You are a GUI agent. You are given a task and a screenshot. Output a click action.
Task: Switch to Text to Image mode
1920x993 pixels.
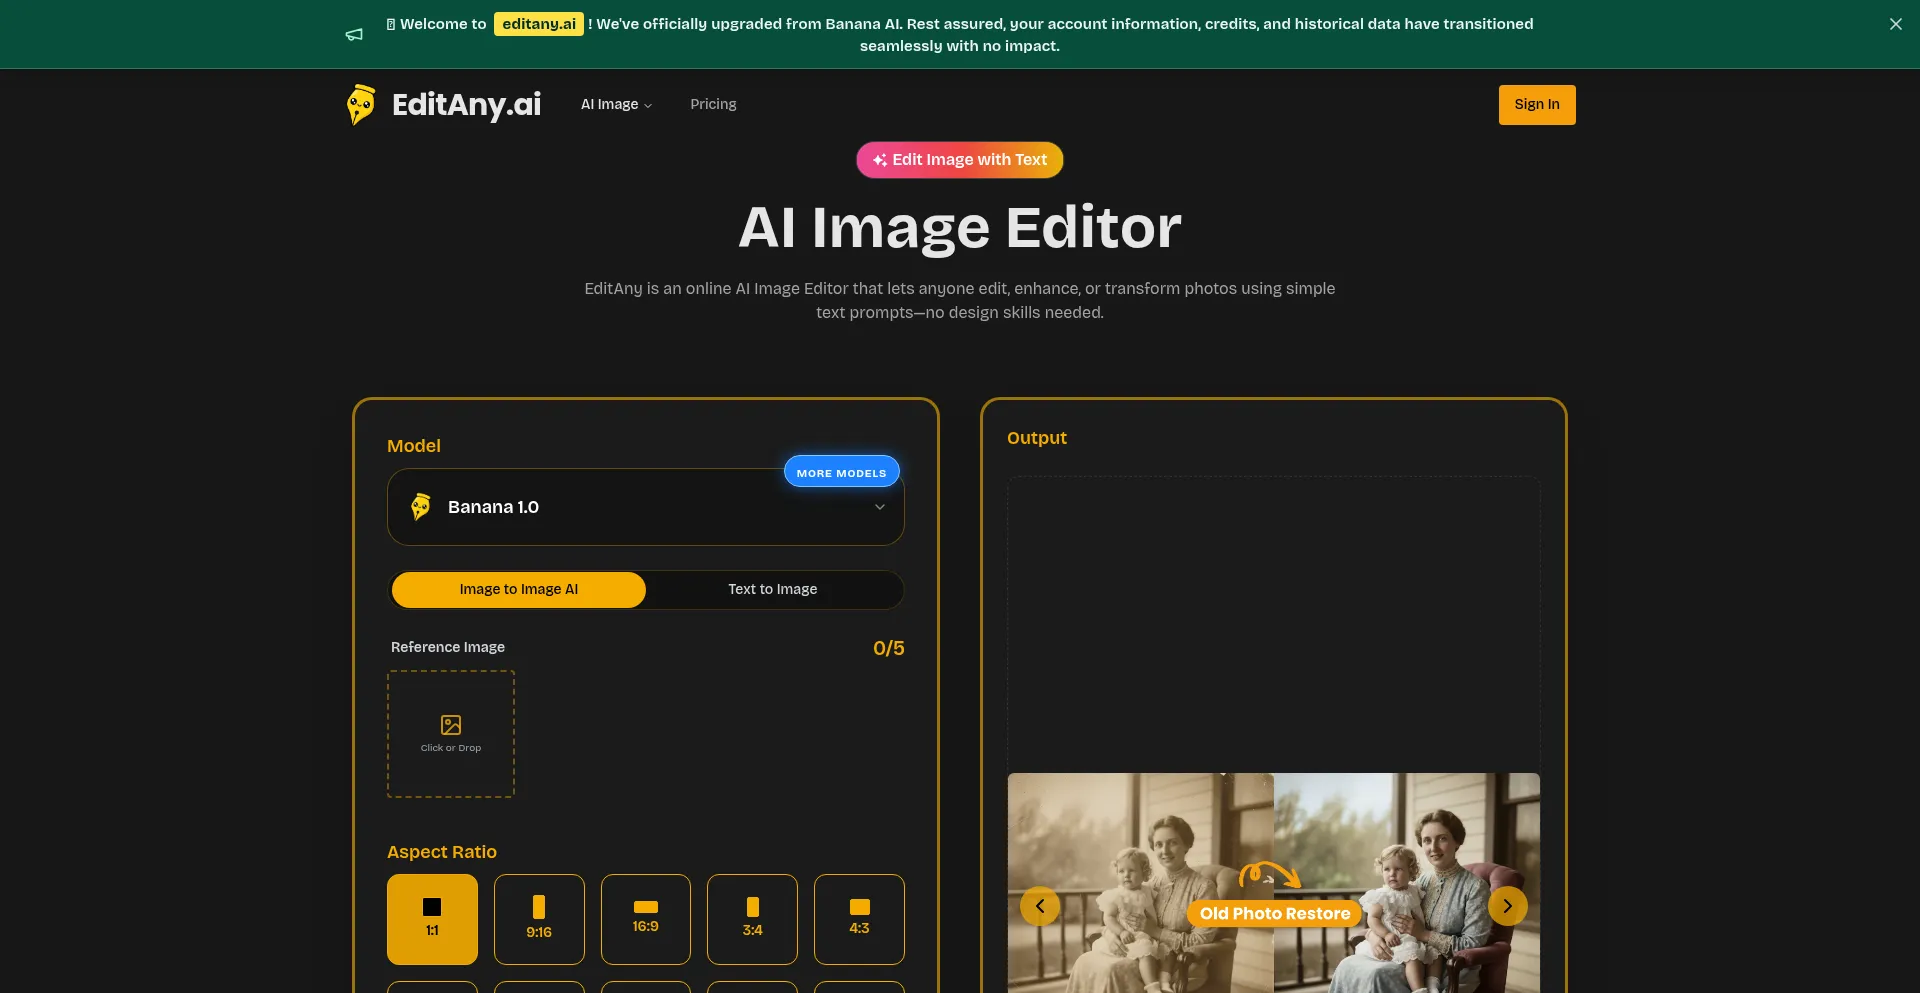pos(772,590)
